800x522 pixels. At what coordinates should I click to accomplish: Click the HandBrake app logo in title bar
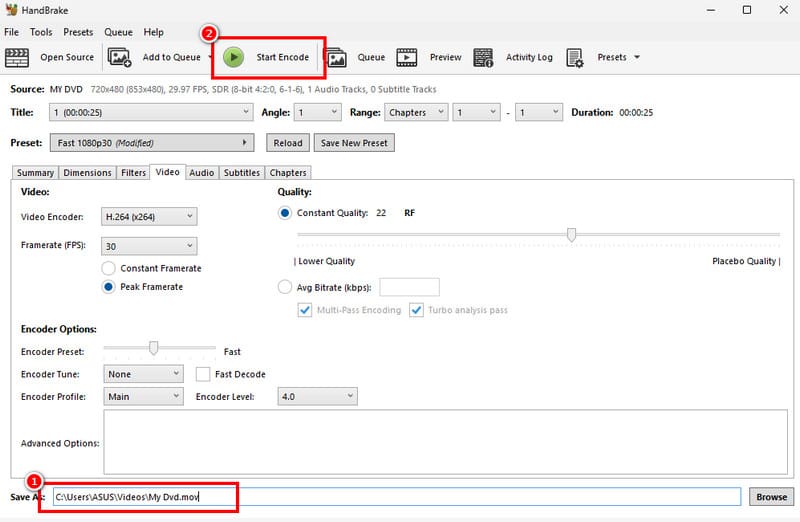12,10
